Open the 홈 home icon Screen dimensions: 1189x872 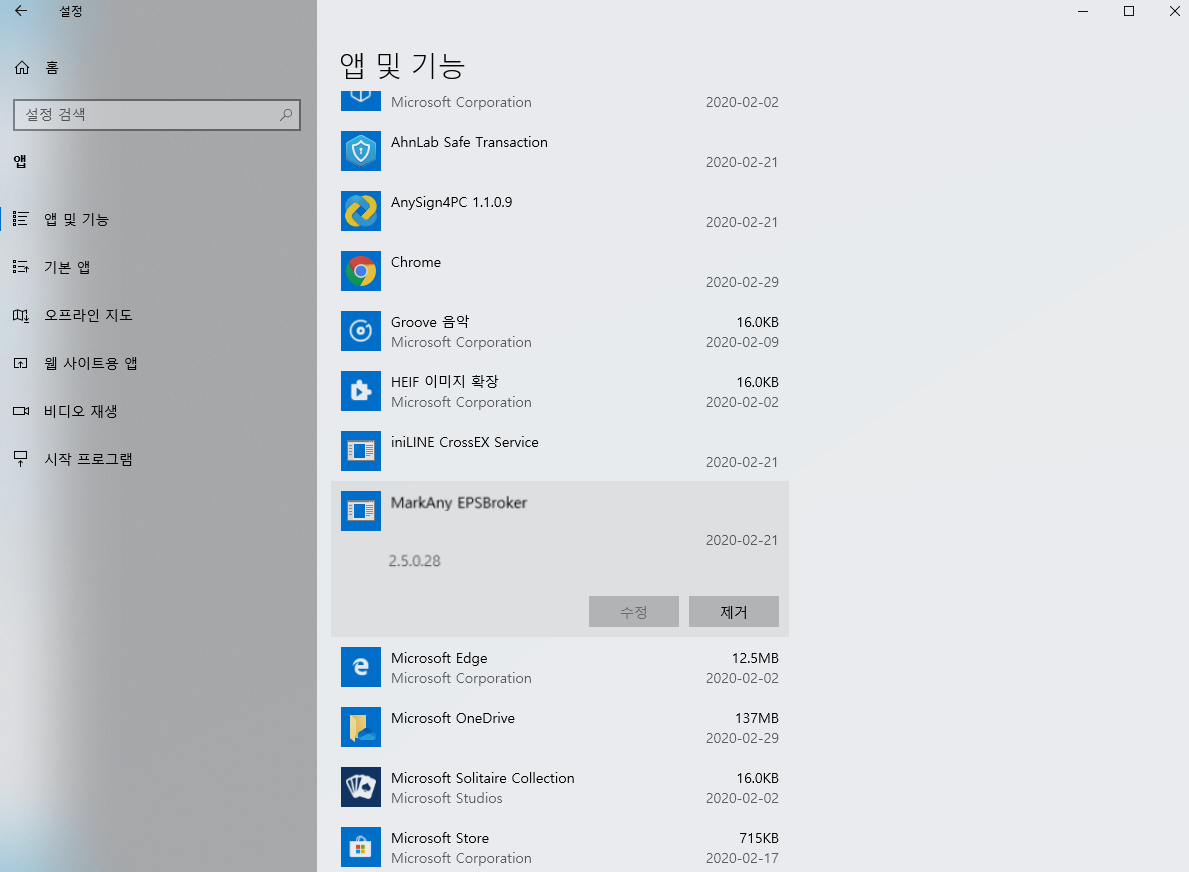coord(22,67)
